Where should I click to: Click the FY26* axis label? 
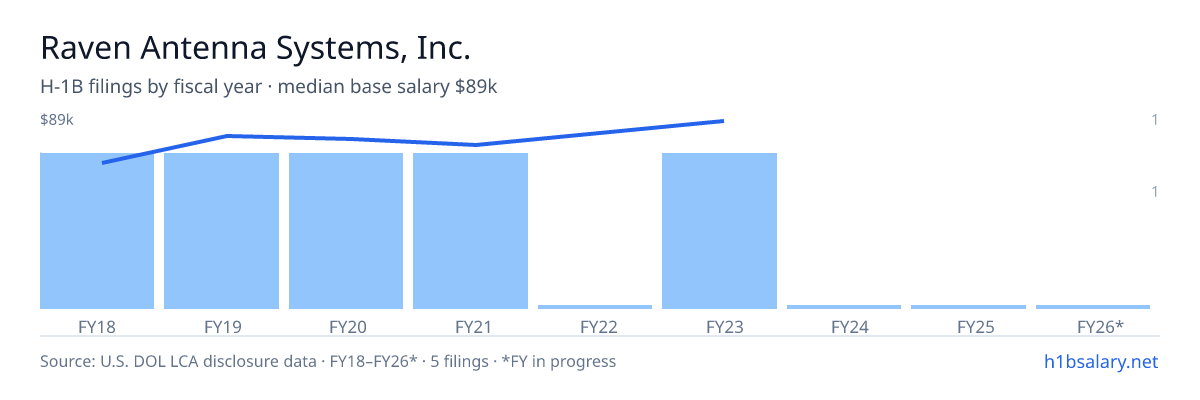tap(1101, 326)
